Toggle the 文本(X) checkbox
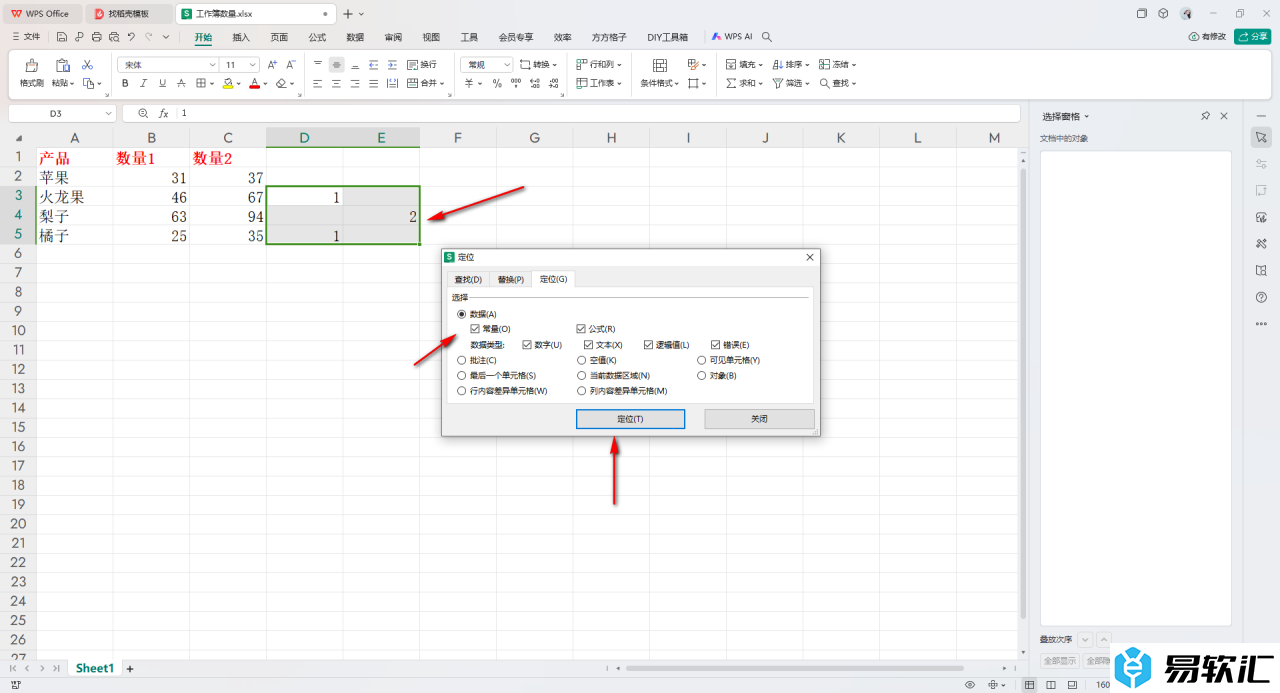This screenshot has height=693, width=1280. click(589, 345)
